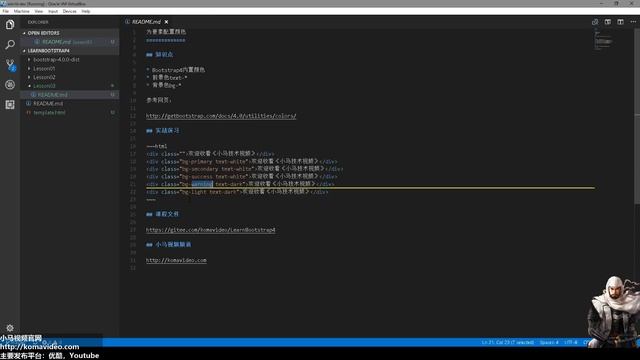This screenshot has width=640, height=360.
Task: Expand the Lesson01 folder
Action: (x=44, y=69)
